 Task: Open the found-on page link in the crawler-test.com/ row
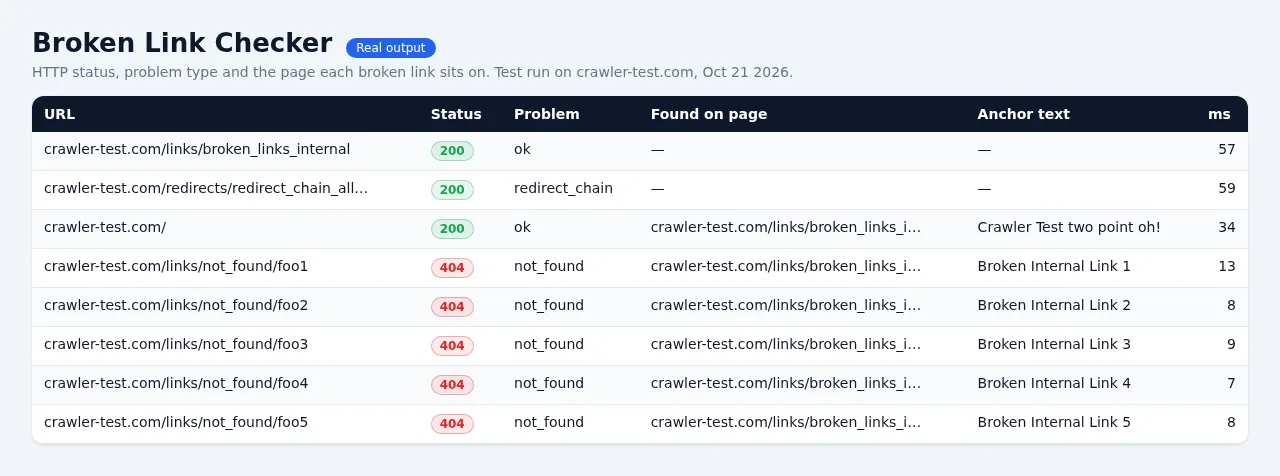point(786,227)
